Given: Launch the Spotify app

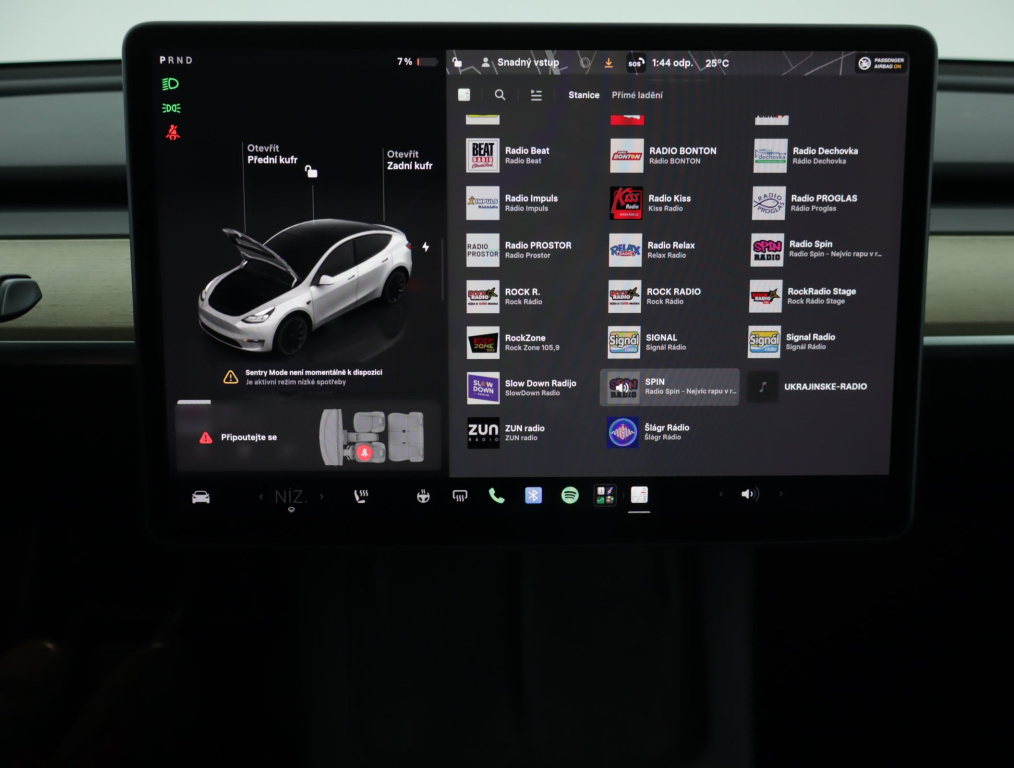Looking at the screenshot, I should point(570,496).
